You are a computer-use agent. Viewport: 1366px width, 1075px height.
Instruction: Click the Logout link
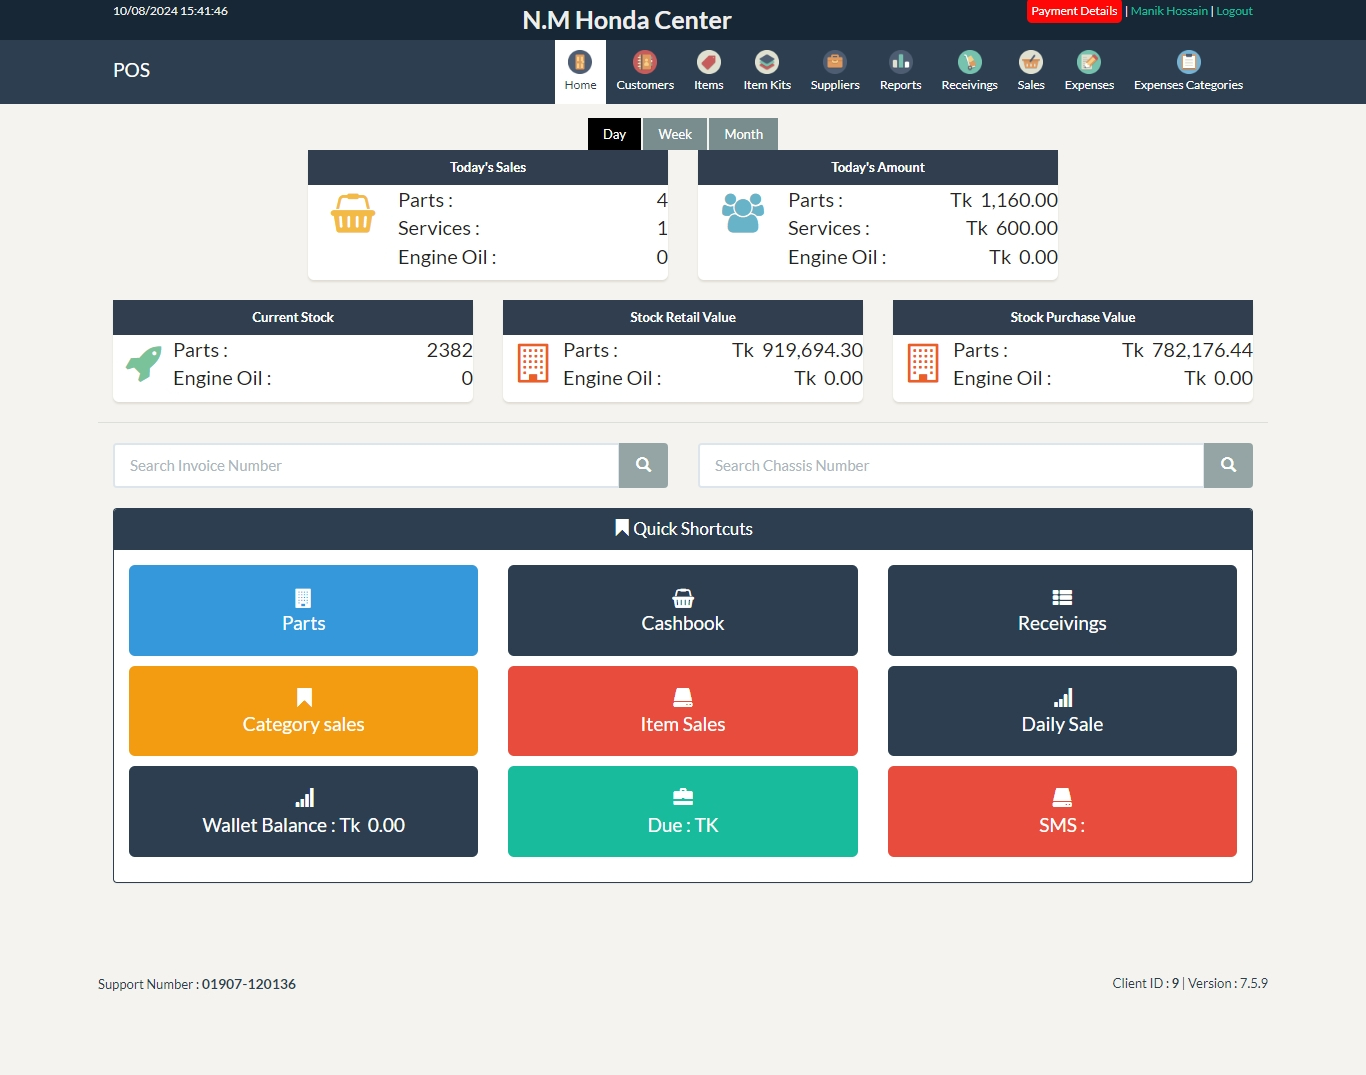1234,11
